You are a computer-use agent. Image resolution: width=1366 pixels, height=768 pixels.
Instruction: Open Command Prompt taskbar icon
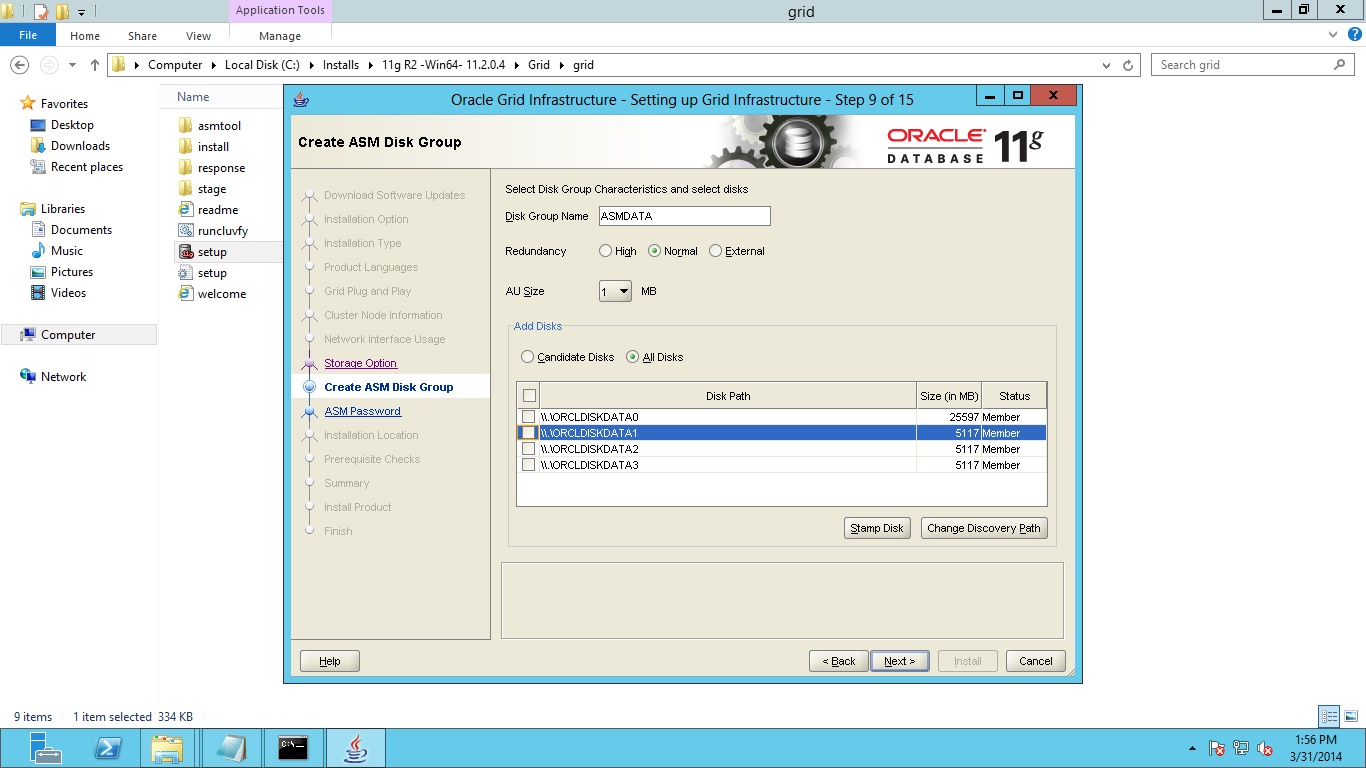pos(293,748)
